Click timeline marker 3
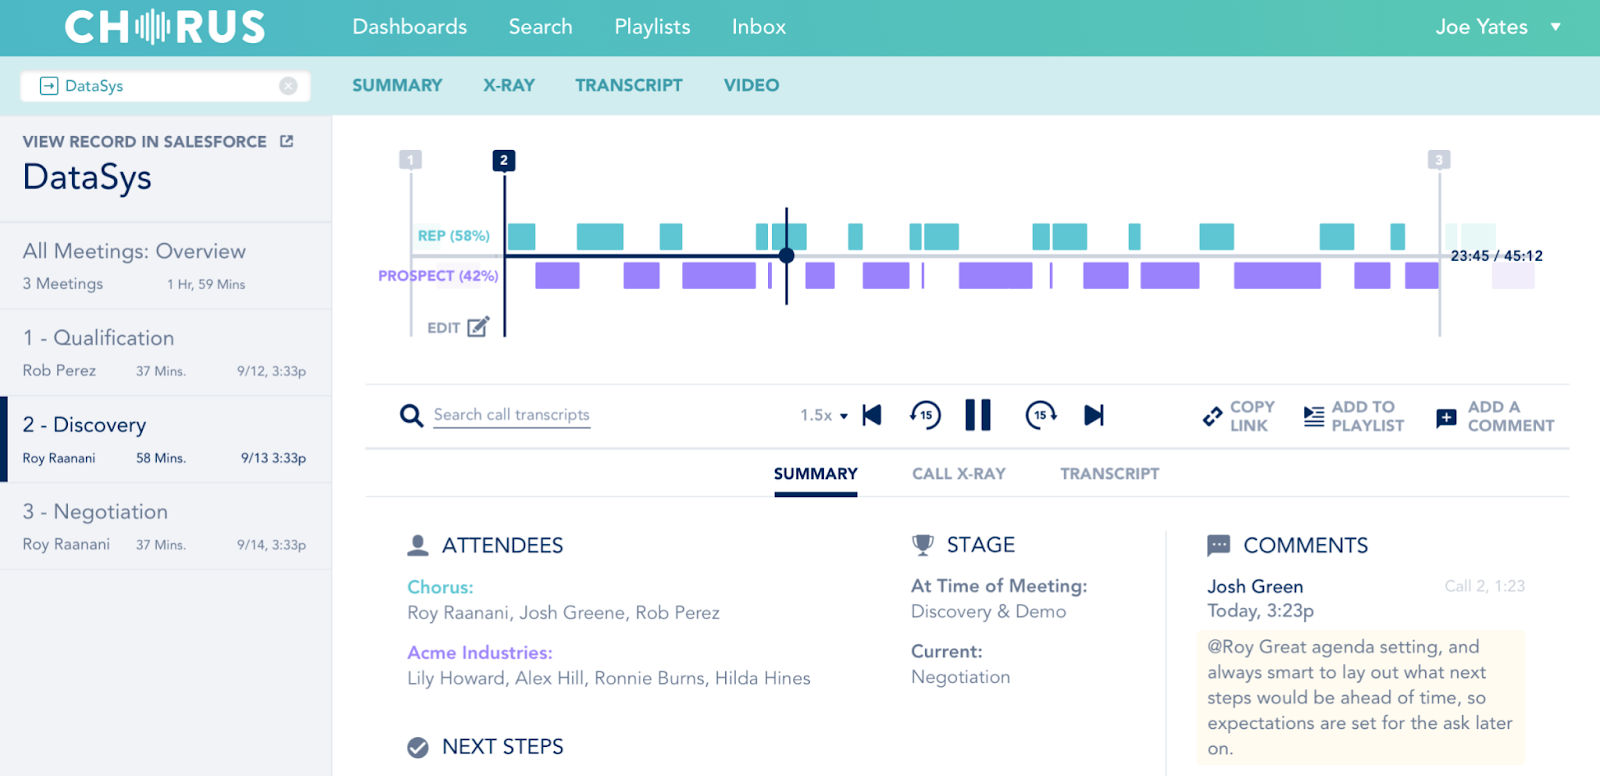Image resolution: width=1600 pixels, height=776 pixels. (x=1439, y=160)
